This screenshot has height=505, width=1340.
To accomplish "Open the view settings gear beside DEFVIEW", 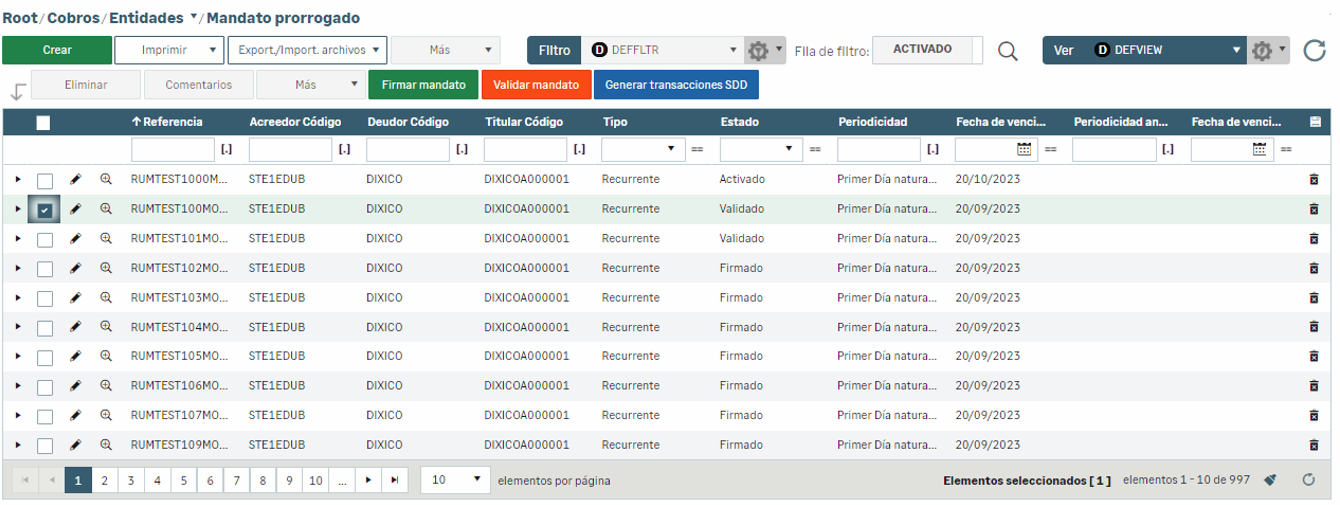I will (1262, 50).
